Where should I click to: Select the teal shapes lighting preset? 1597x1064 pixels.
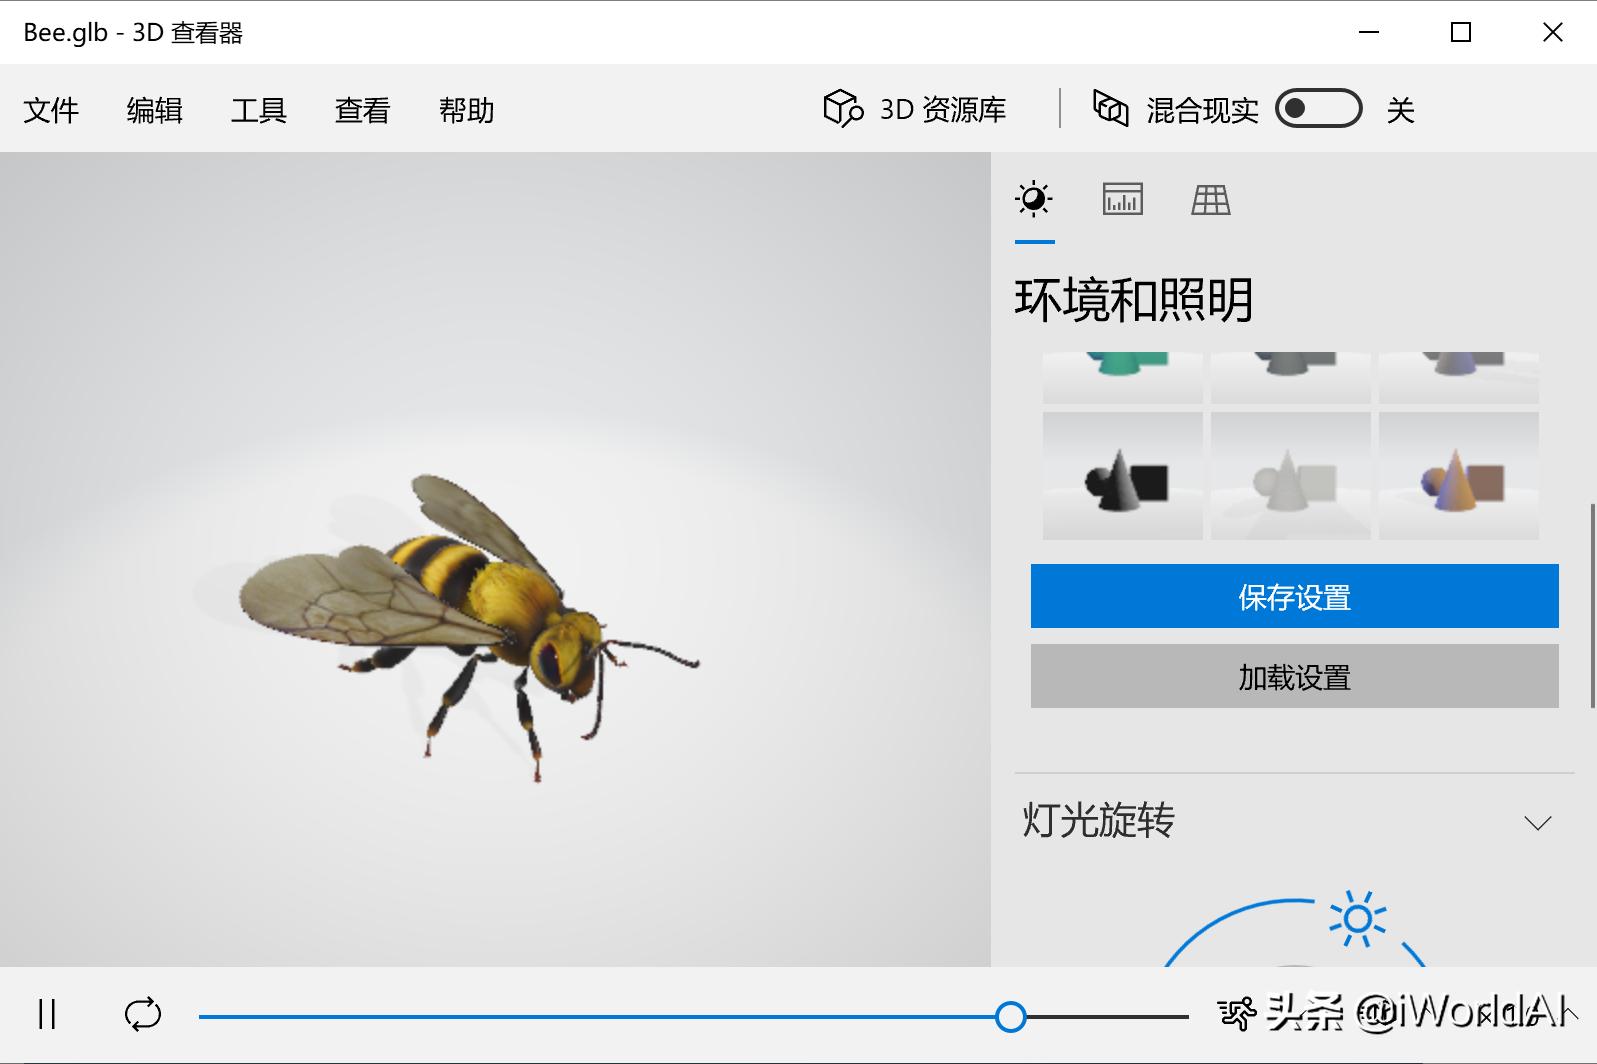[x=1123, y=377]
